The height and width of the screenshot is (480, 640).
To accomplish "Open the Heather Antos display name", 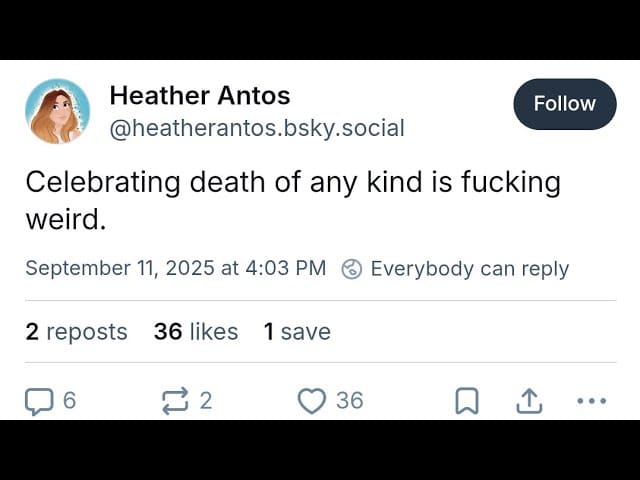I will [x=199, y=96].
